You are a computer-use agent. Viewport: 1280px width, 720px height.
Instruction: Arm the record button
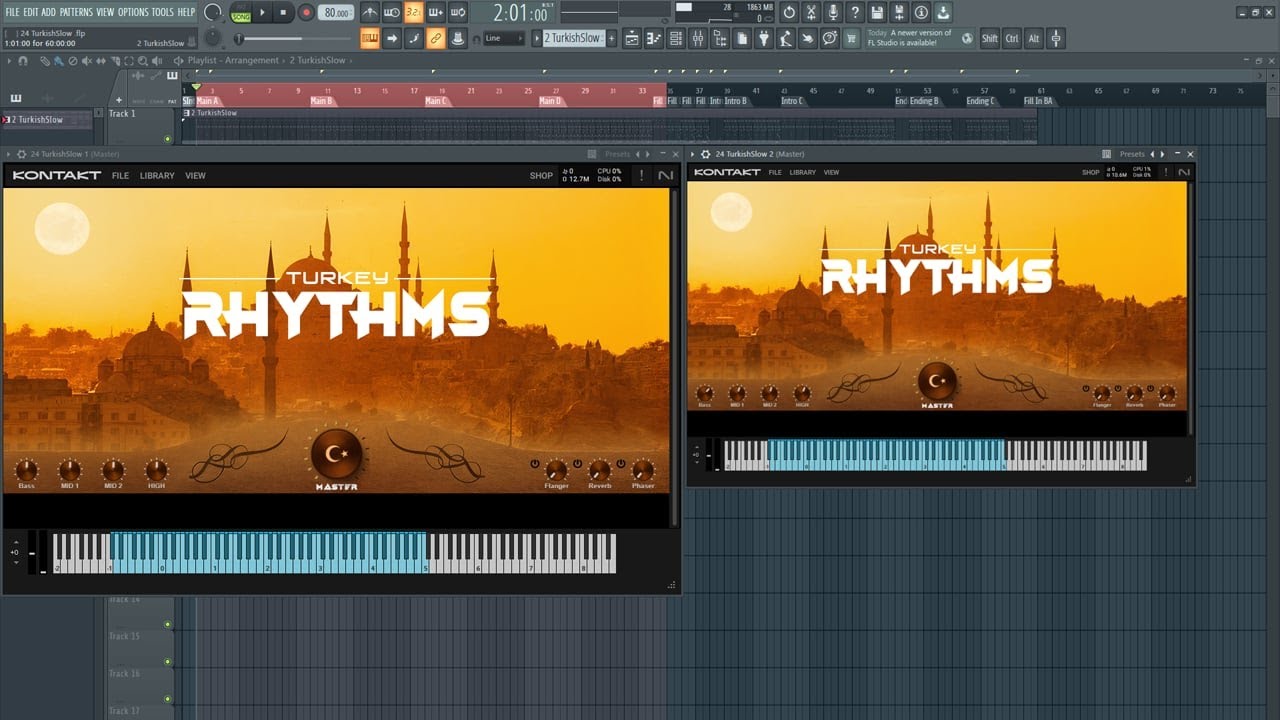[306, 13]
